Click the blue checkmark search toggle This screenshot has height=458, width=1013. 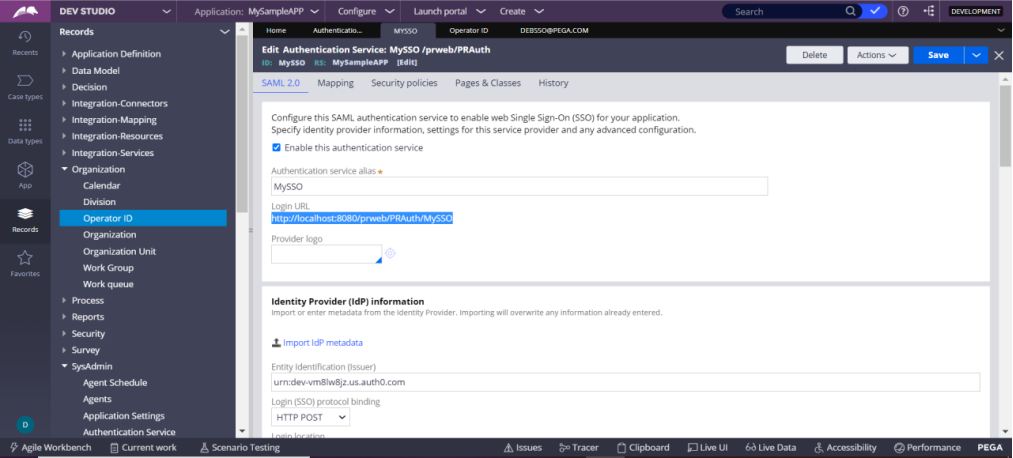875,11
